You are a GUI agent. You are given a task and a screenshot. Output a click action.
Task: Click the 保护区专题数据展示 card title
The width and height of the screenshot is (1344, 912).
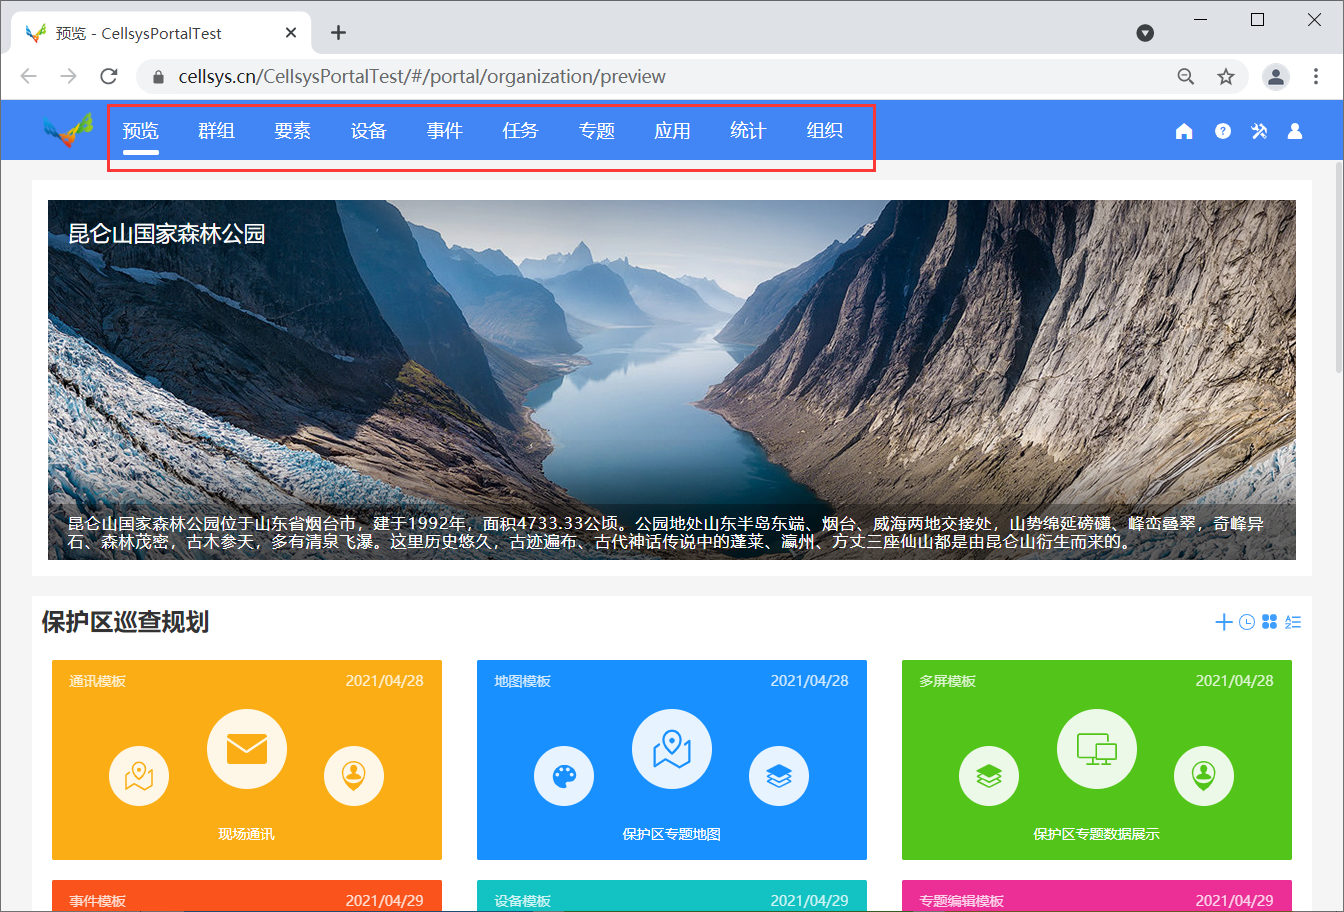click(x=1097, y=834)
